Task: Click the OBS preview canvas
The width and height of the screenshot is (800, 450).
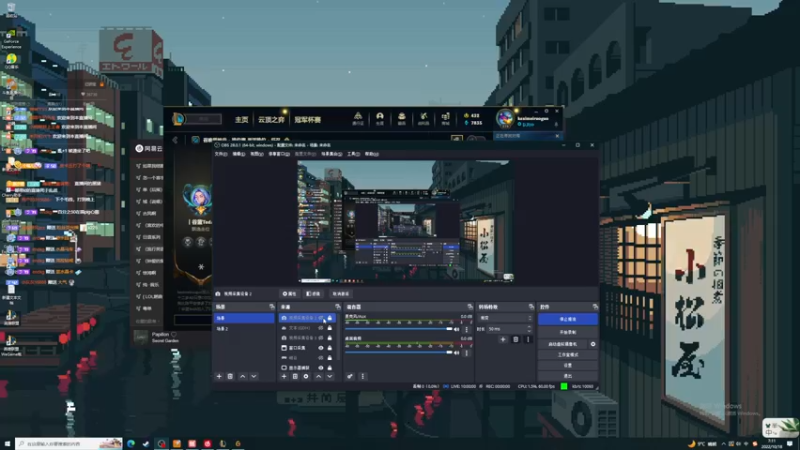Action: click(x=406, y=222)
